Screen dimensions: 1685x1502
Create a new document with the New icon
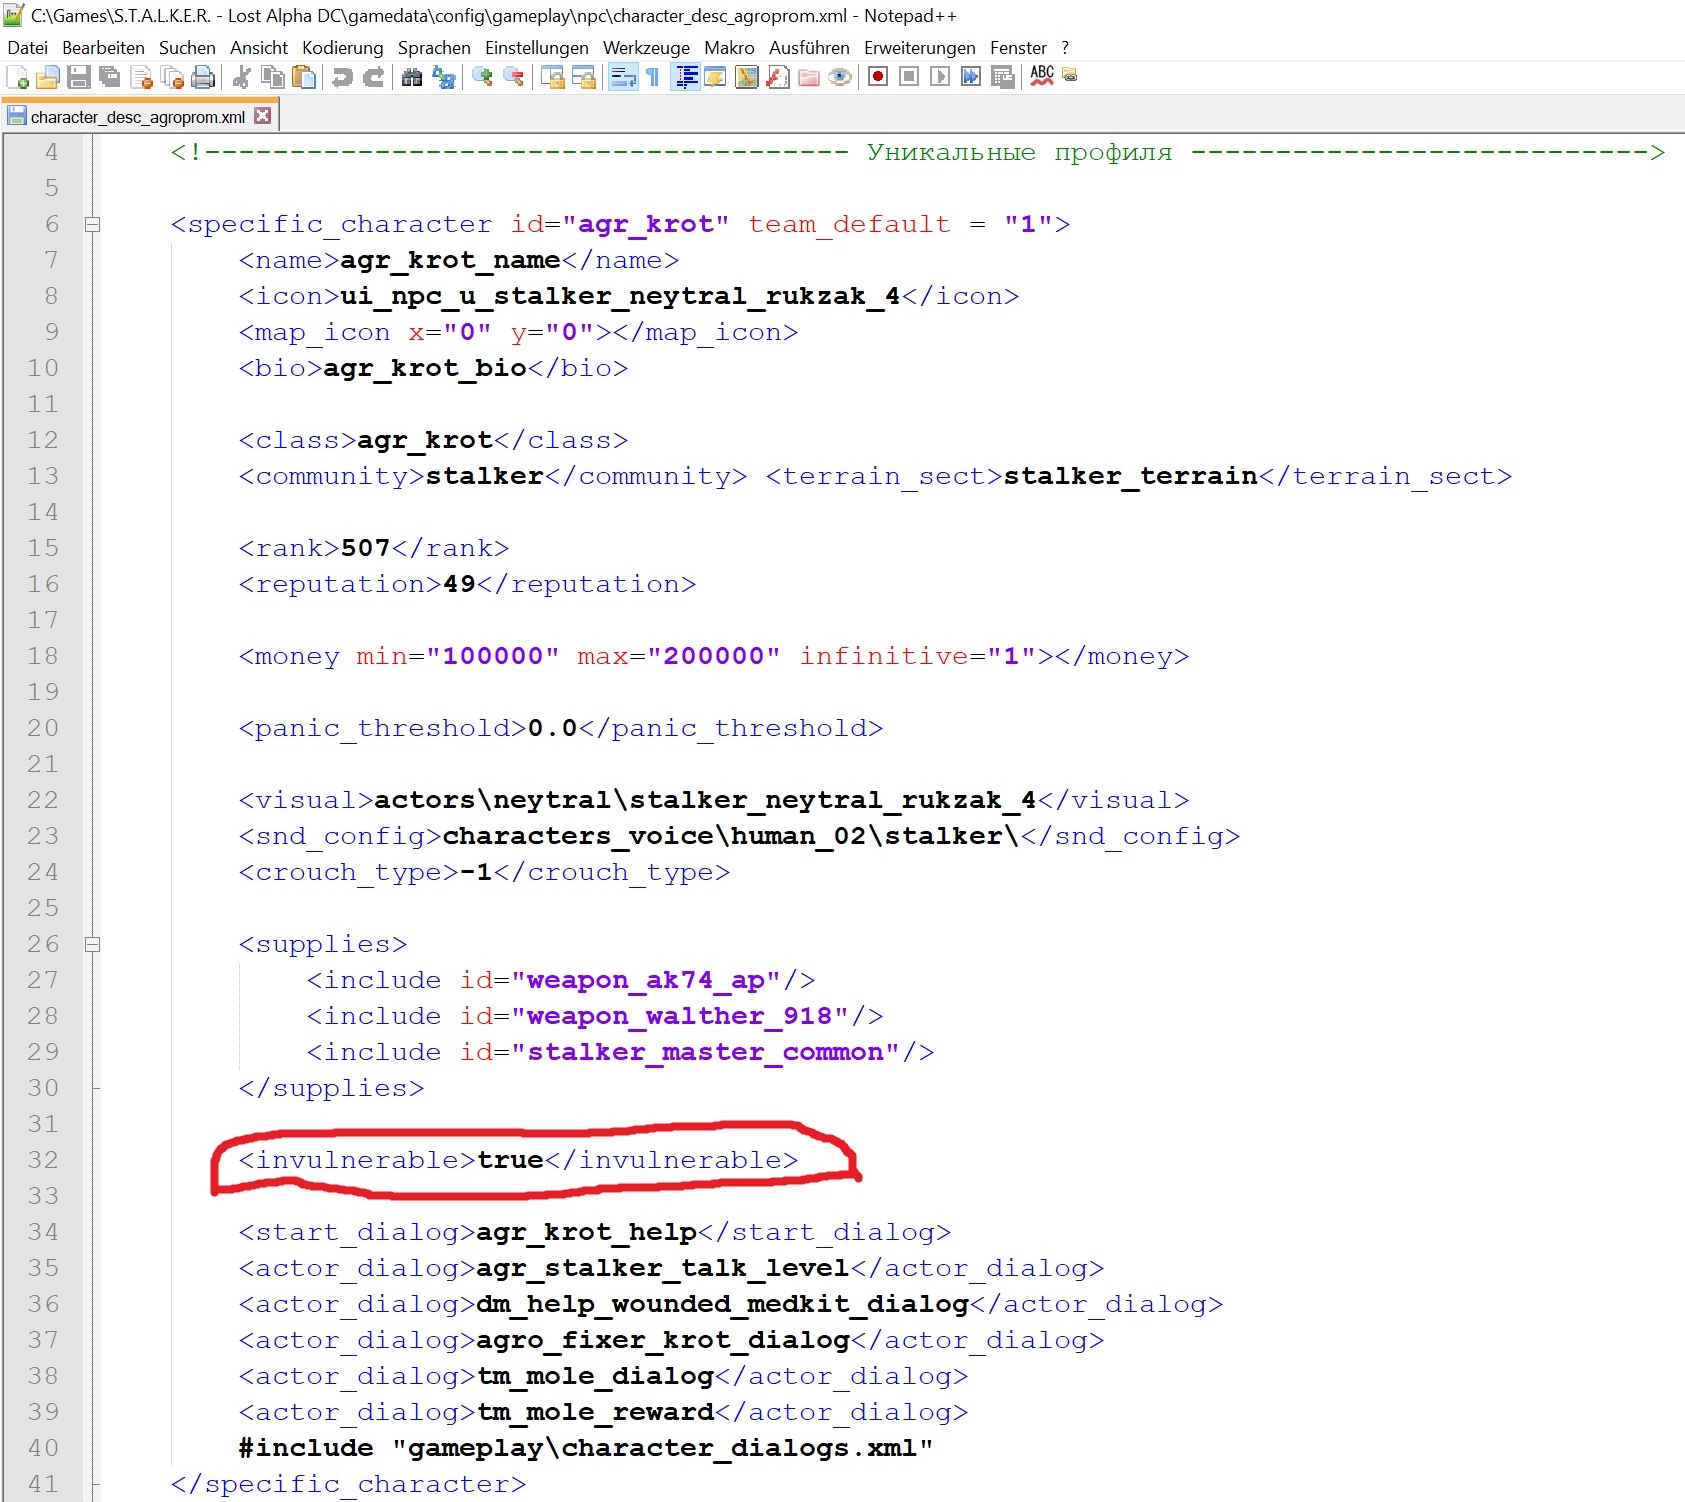click(x=17, y=77)
